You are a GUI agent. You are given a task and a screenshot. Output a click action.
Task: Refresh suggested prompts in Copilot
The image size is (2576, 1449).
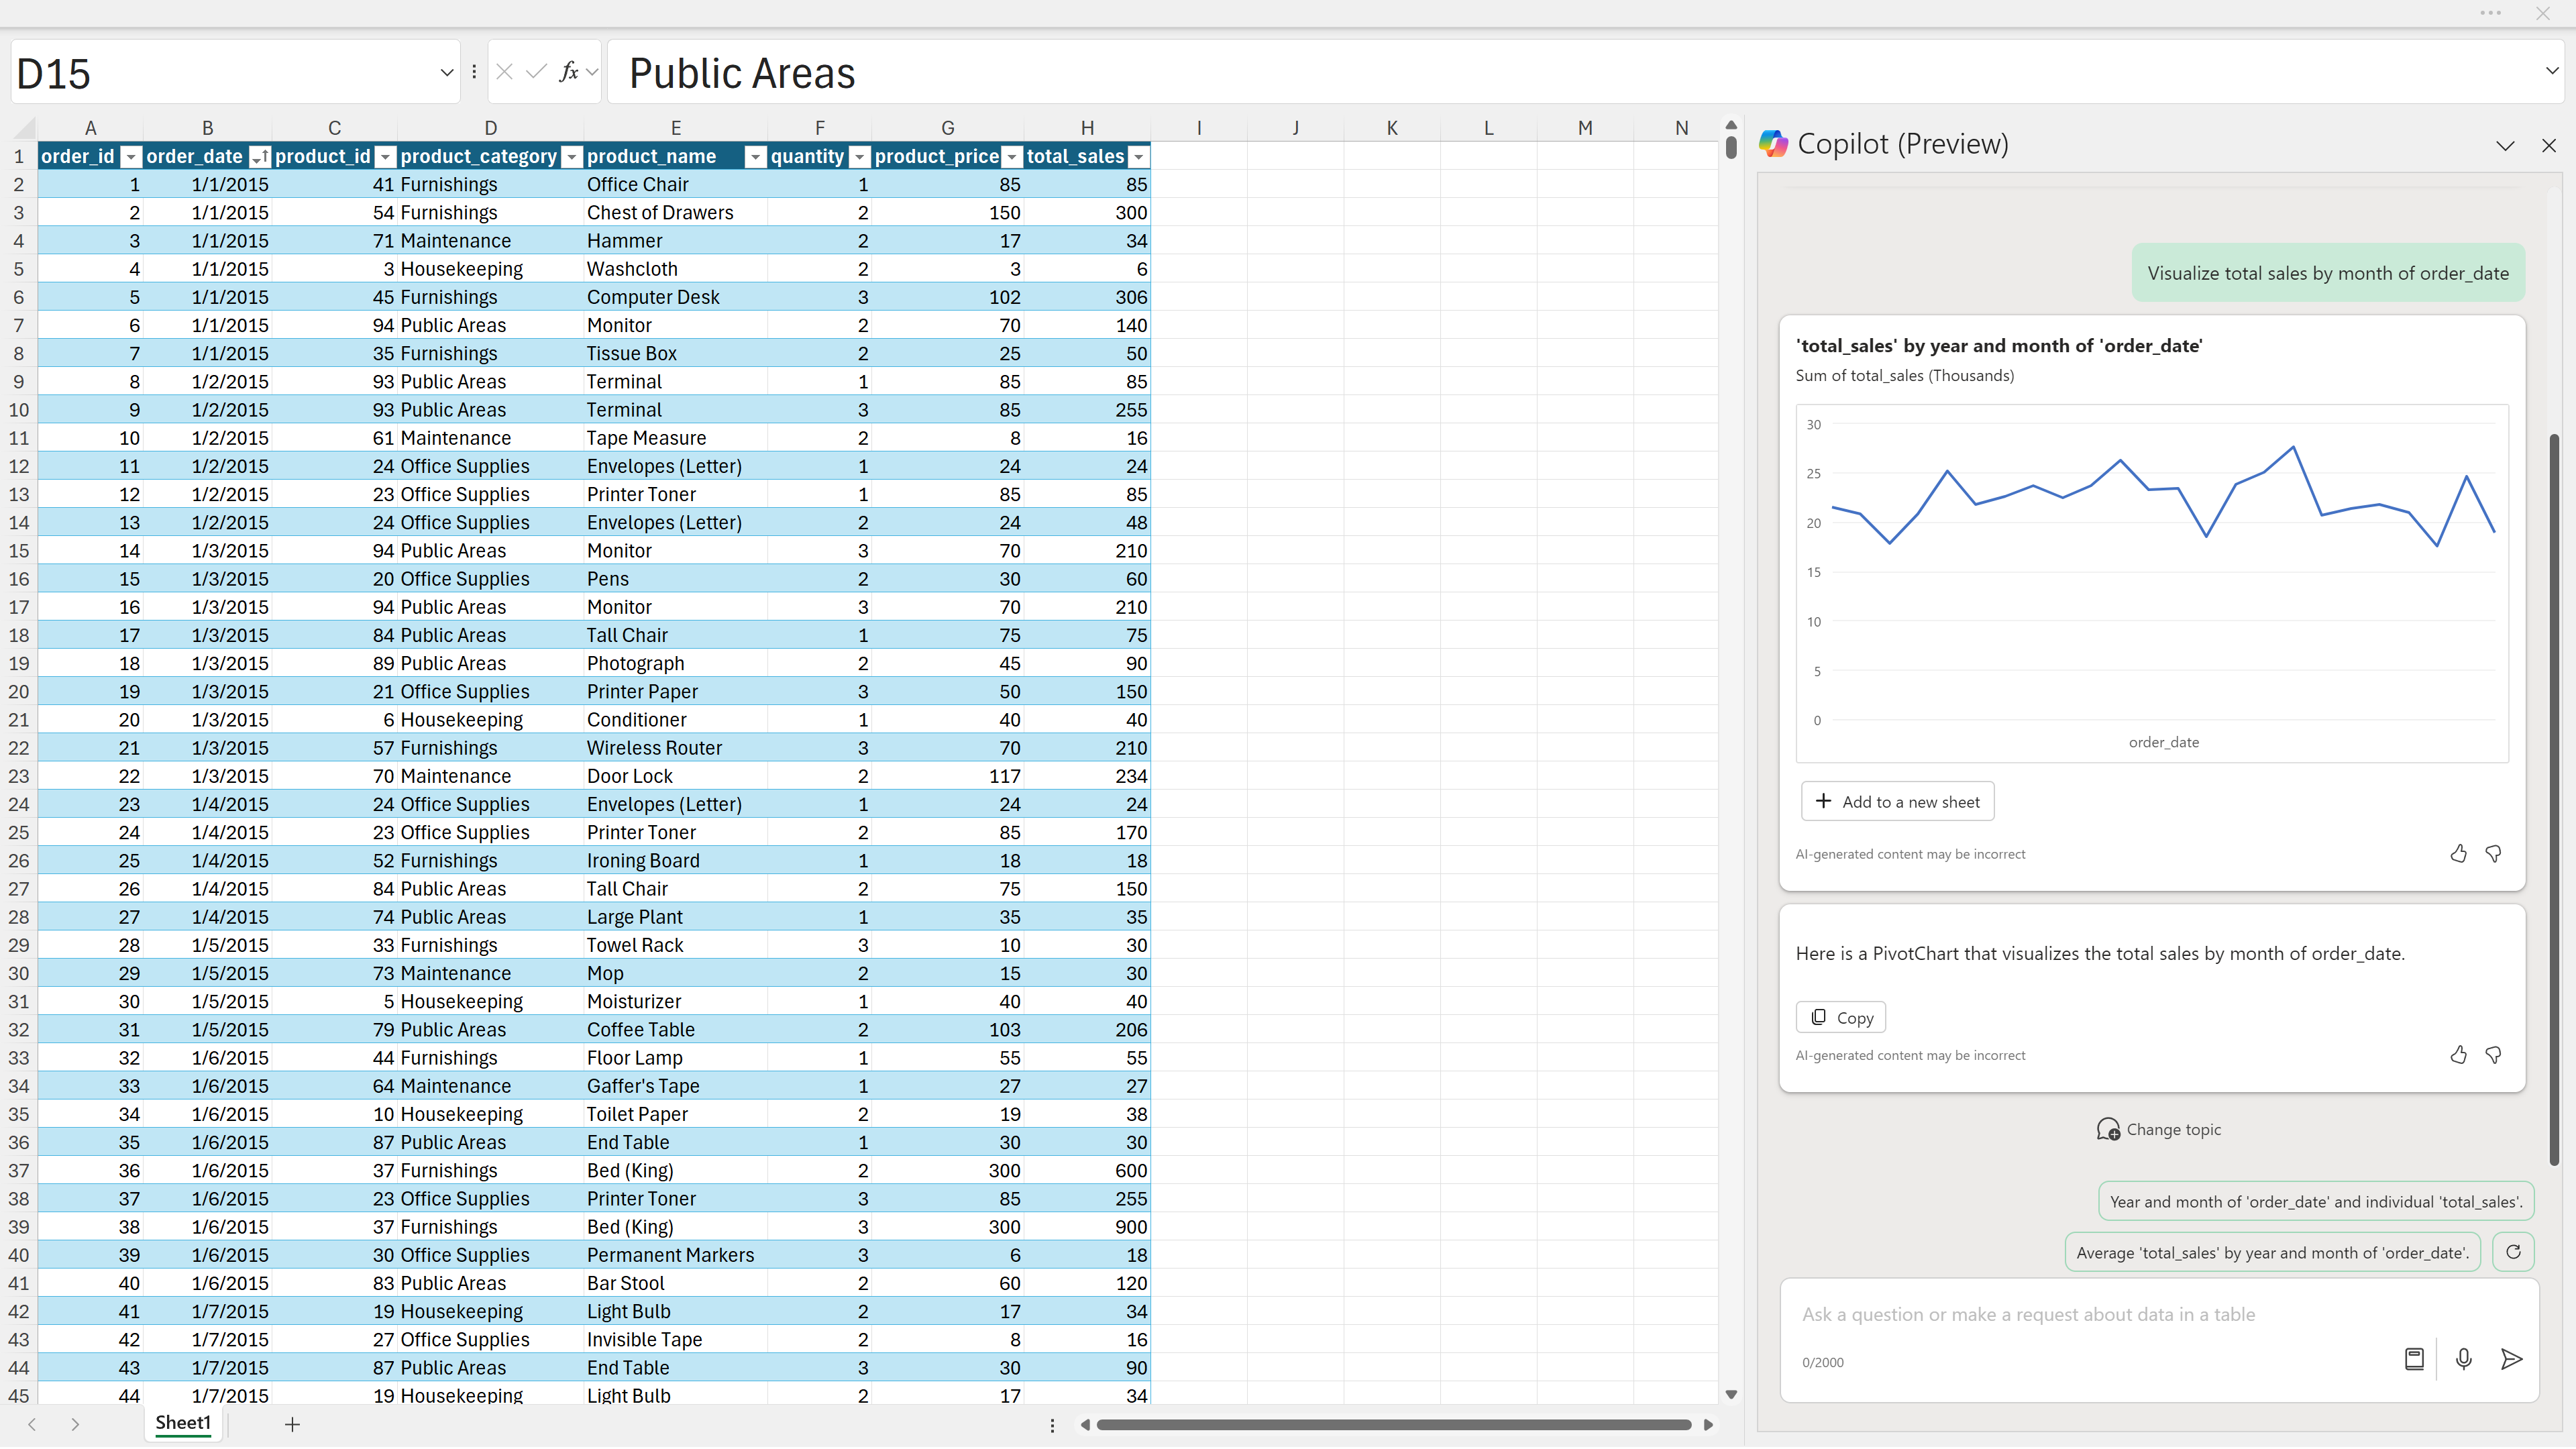click(2513, 1253)
